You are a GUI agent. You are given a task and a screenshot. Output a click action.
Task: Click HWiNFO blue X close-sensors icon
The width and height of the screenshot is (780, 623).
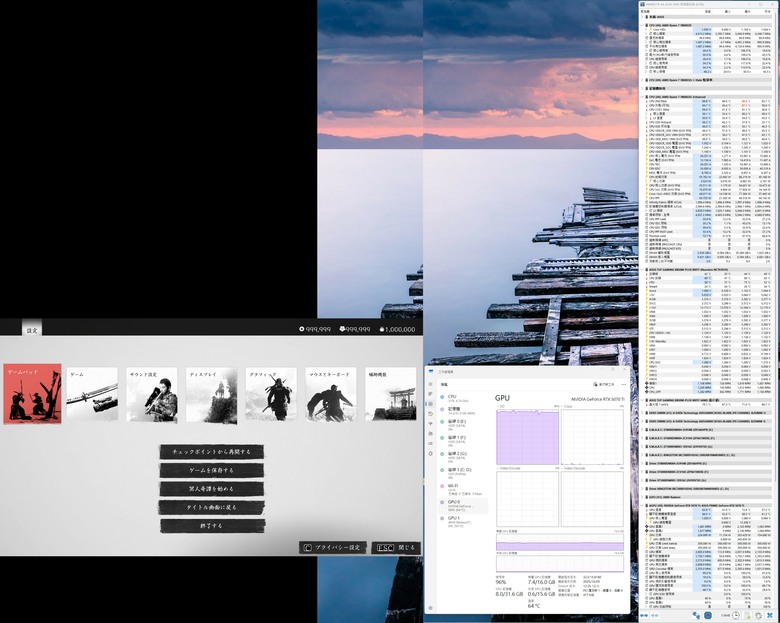(x=770, y=616)
